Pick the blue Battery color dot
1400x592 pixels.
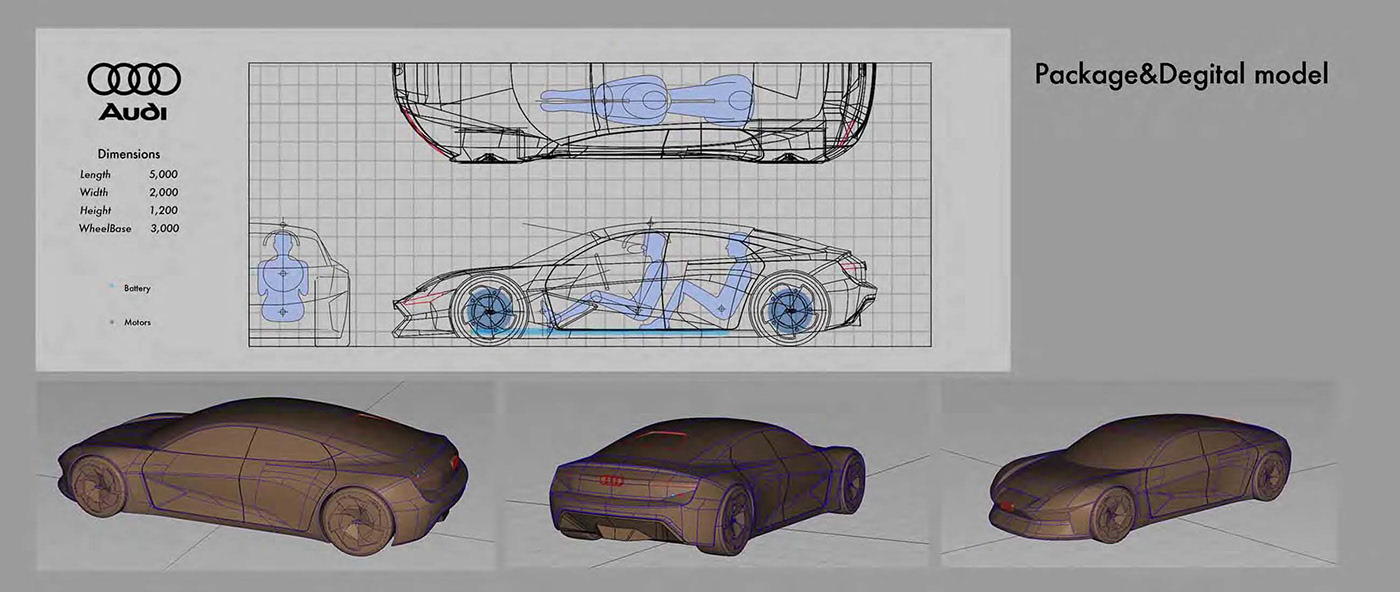[110, 287]
